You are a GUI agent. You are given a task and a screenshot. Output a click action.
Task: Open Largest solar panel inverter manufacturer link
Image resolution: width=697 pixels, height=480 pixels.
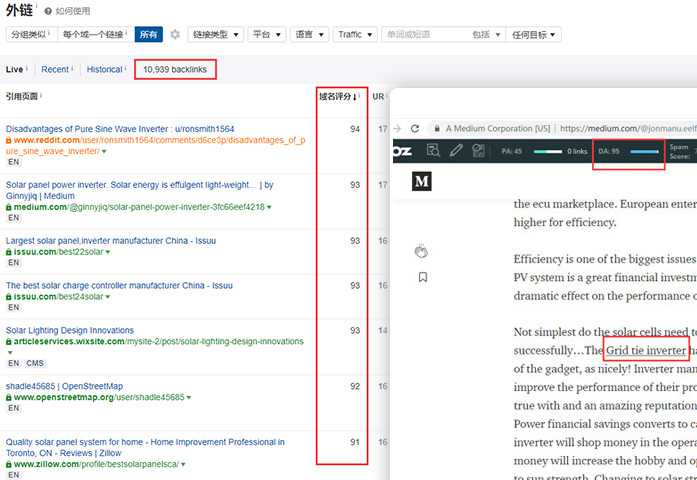[x=111, y=240]
